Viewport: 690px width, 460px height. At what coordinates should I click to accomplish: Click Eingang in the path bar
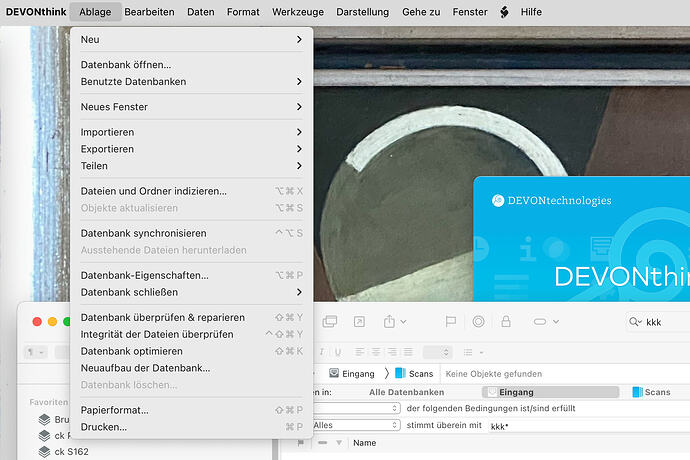click(x=352, y=374)
